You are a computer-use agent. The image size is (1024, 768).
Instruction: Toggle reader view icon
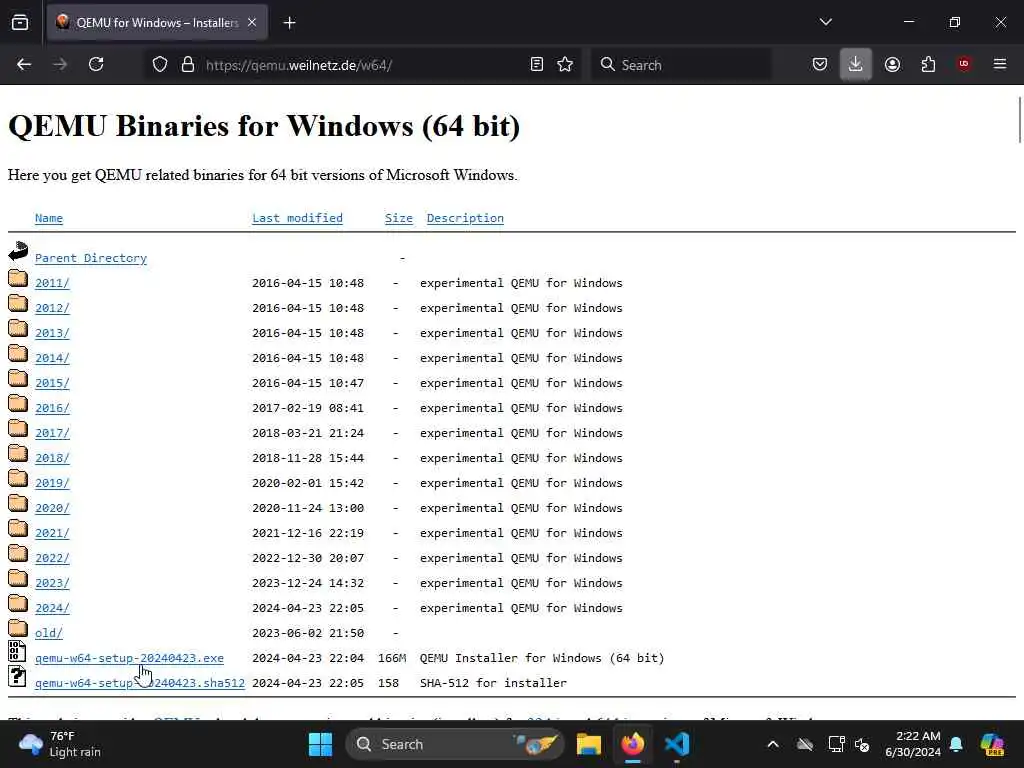click(x=537, y=65)
